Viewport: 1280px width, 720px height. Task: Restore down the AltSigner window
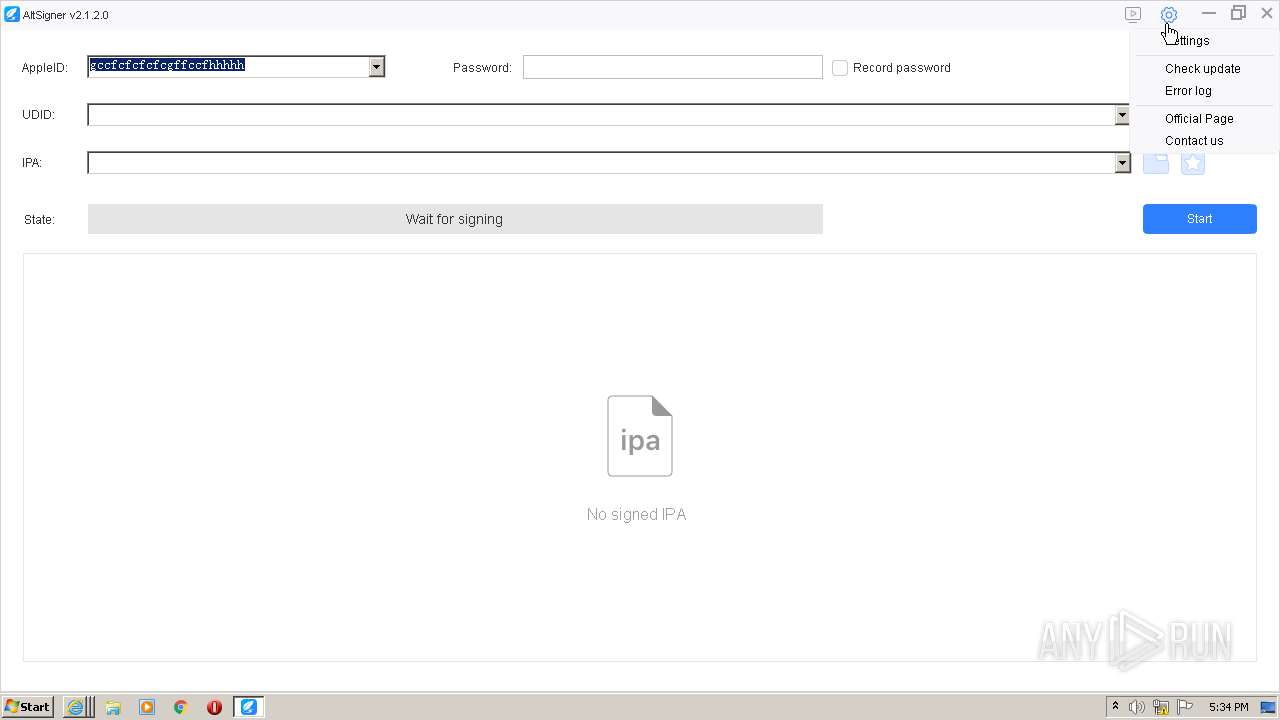tap(1238, 14)
